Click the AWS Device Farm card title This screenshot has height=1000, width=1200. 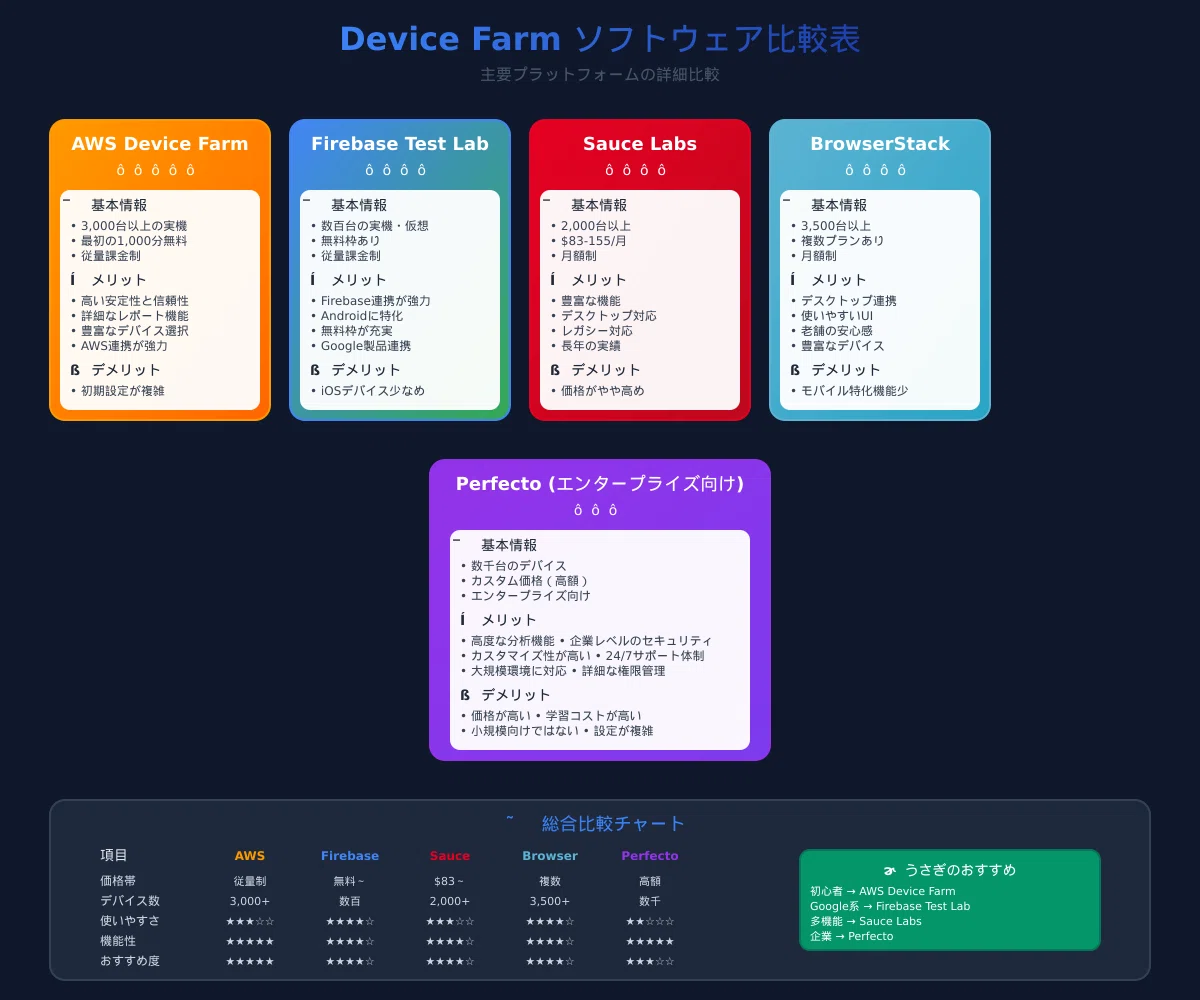point(160,144)
